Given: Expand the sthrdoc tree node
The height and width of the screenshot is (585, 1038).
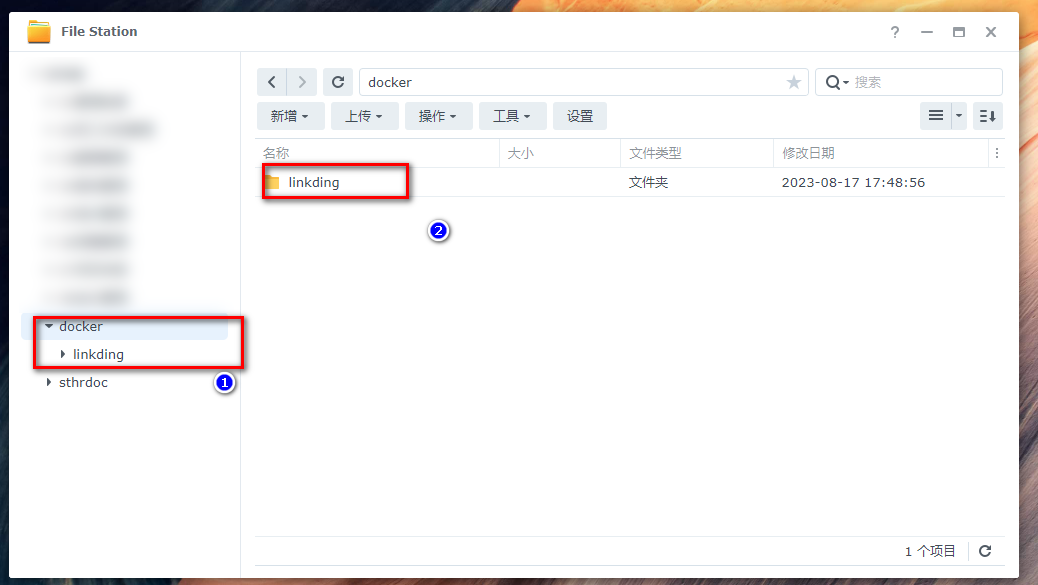Looking at the screenshot, I should pyautogui.click(x=49, y=382).
